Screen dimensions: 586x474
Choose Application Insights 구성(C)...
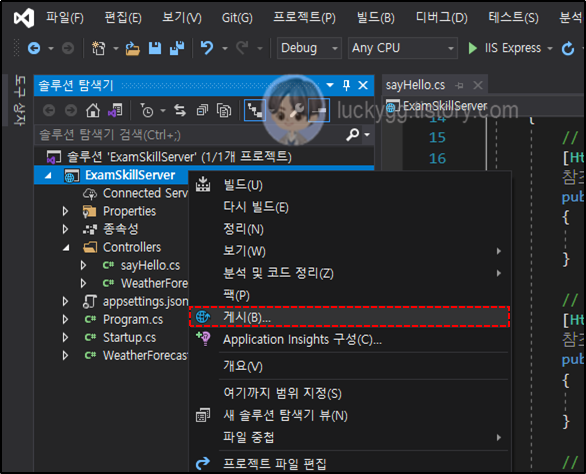point(349,339)
